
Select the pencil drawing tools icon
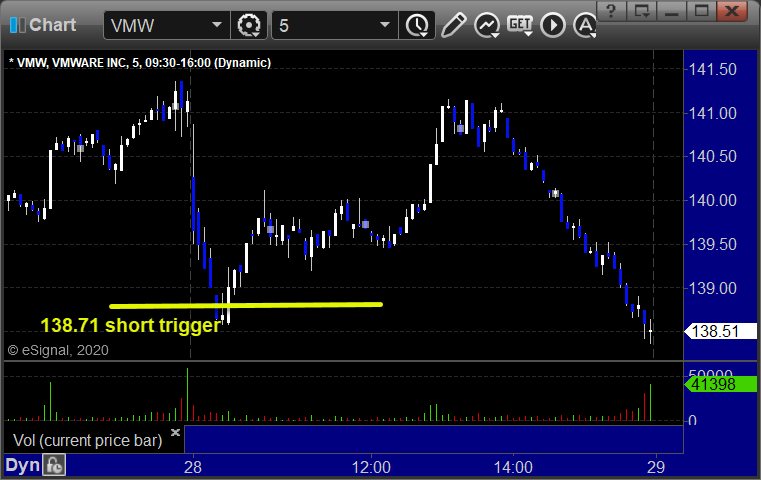coord(454,25)
